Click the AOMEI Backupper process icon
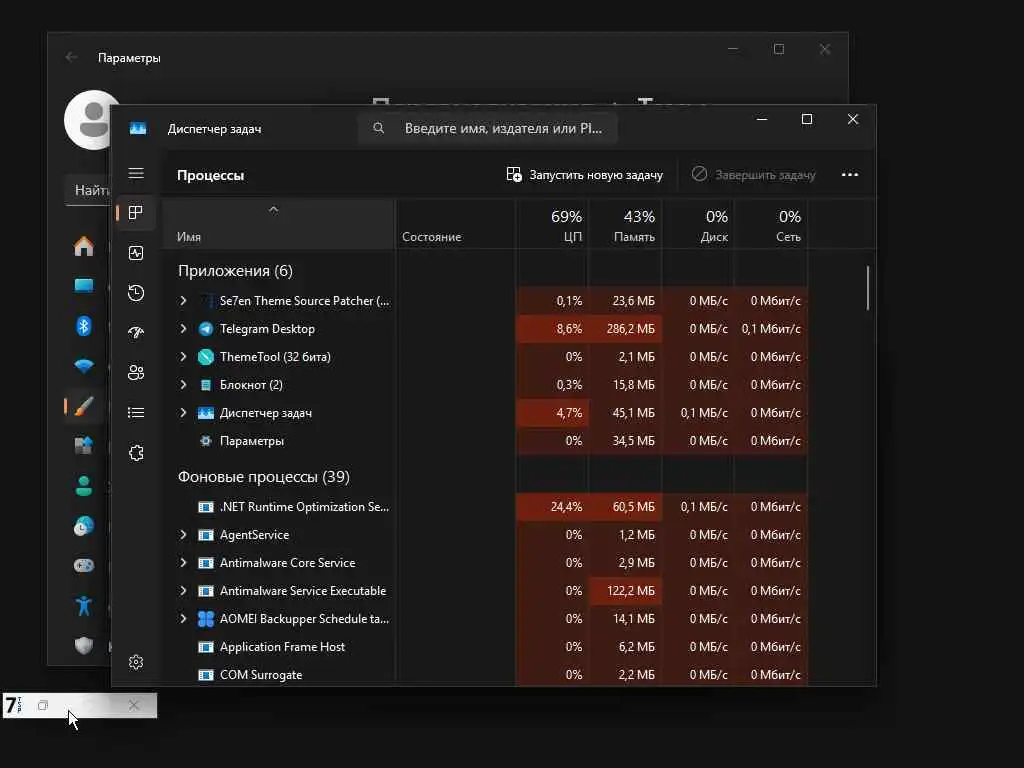This screenshot has height=768, width=1024. [x=206, y=618]
